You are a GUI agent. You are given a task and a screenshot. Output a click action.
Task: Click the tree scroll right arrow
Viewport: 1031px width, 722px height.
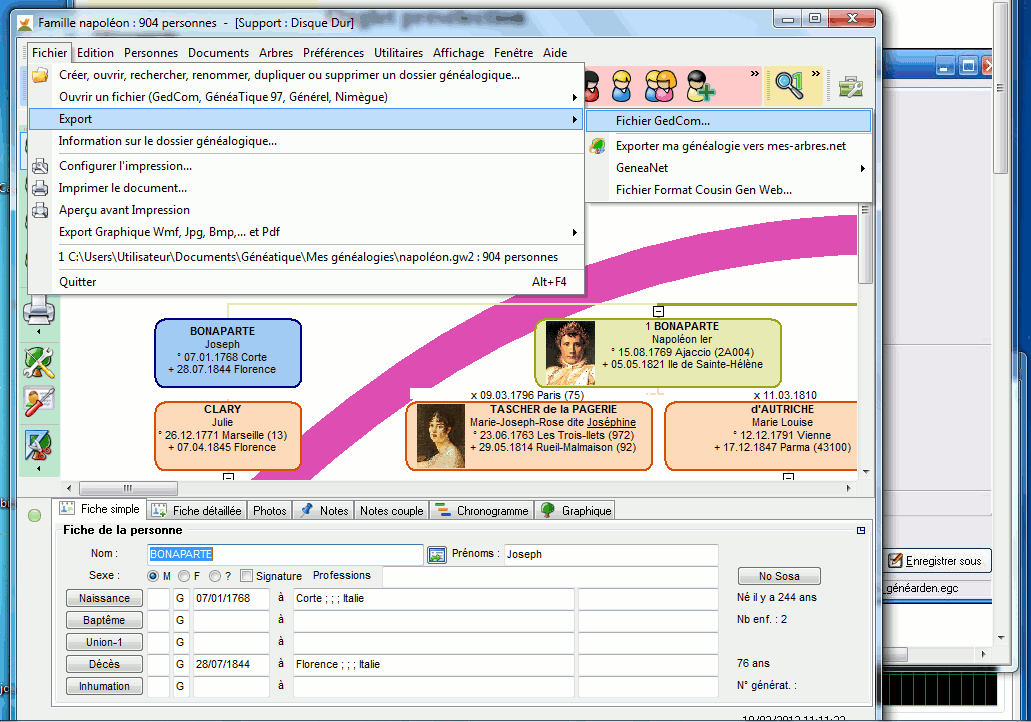[848, 489]
